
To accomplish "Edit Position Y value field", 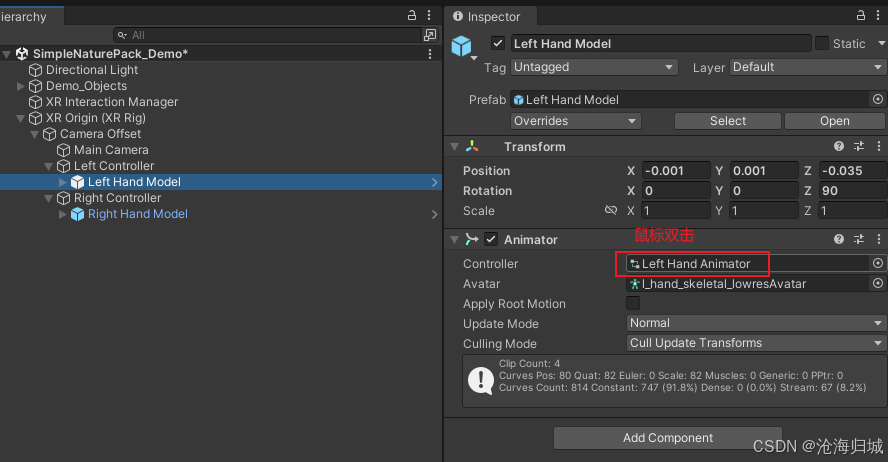I will pyautogui.click(x=764, y=170).
